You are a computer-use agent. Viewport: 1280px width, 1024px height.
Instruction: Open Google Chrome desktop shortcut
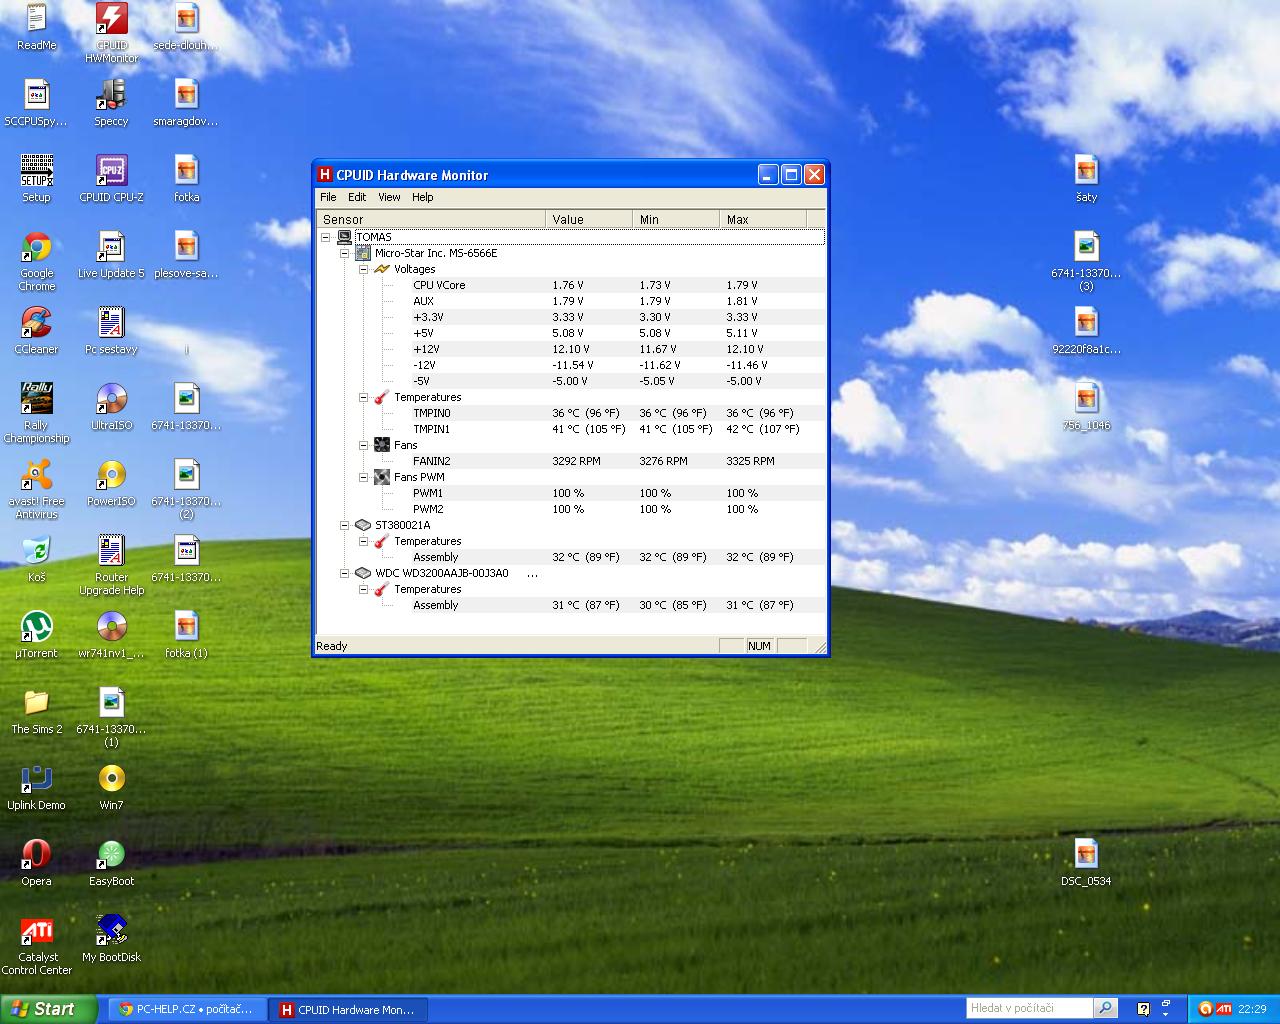pos(37,262)
